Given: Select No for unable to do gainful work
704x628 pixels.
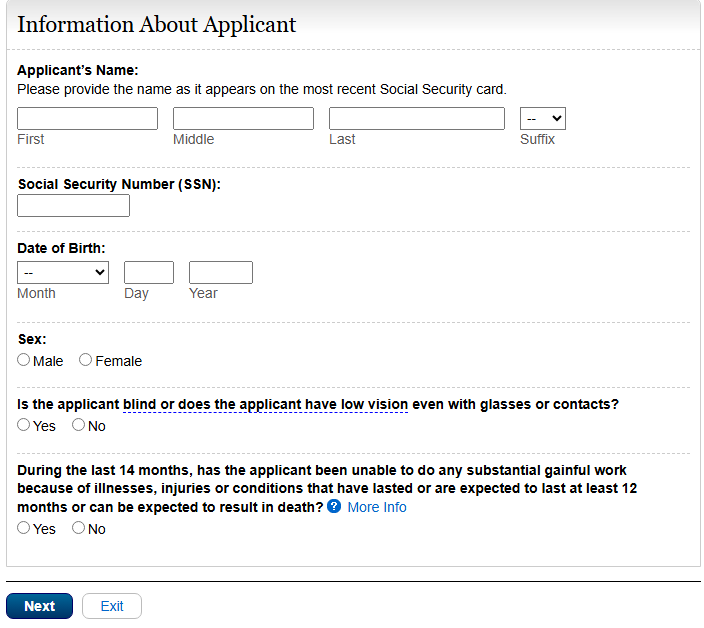Looking at the screenshot, I should tap(79, 528).
